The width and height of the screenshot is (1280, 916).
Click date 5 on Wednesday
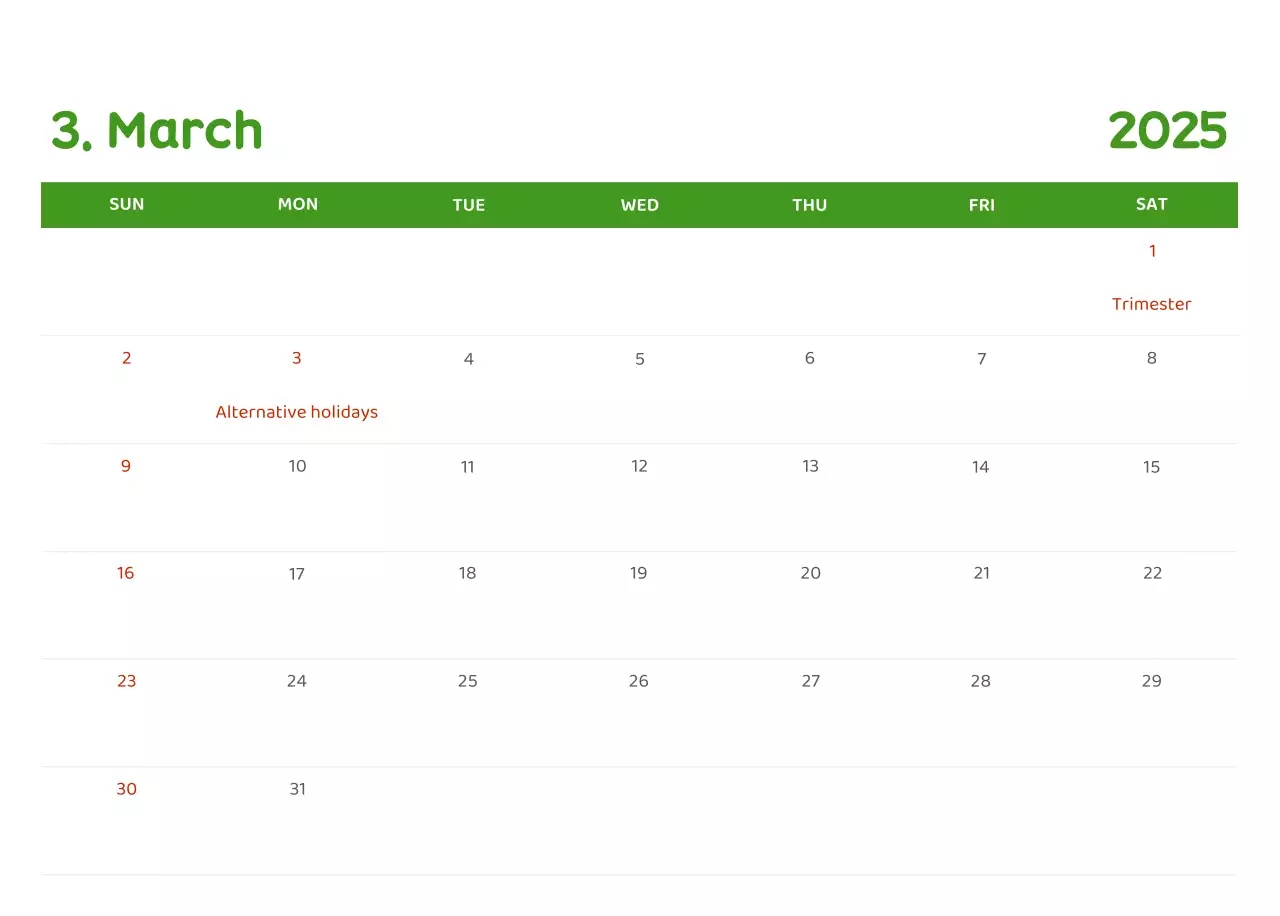coord(640,359)
